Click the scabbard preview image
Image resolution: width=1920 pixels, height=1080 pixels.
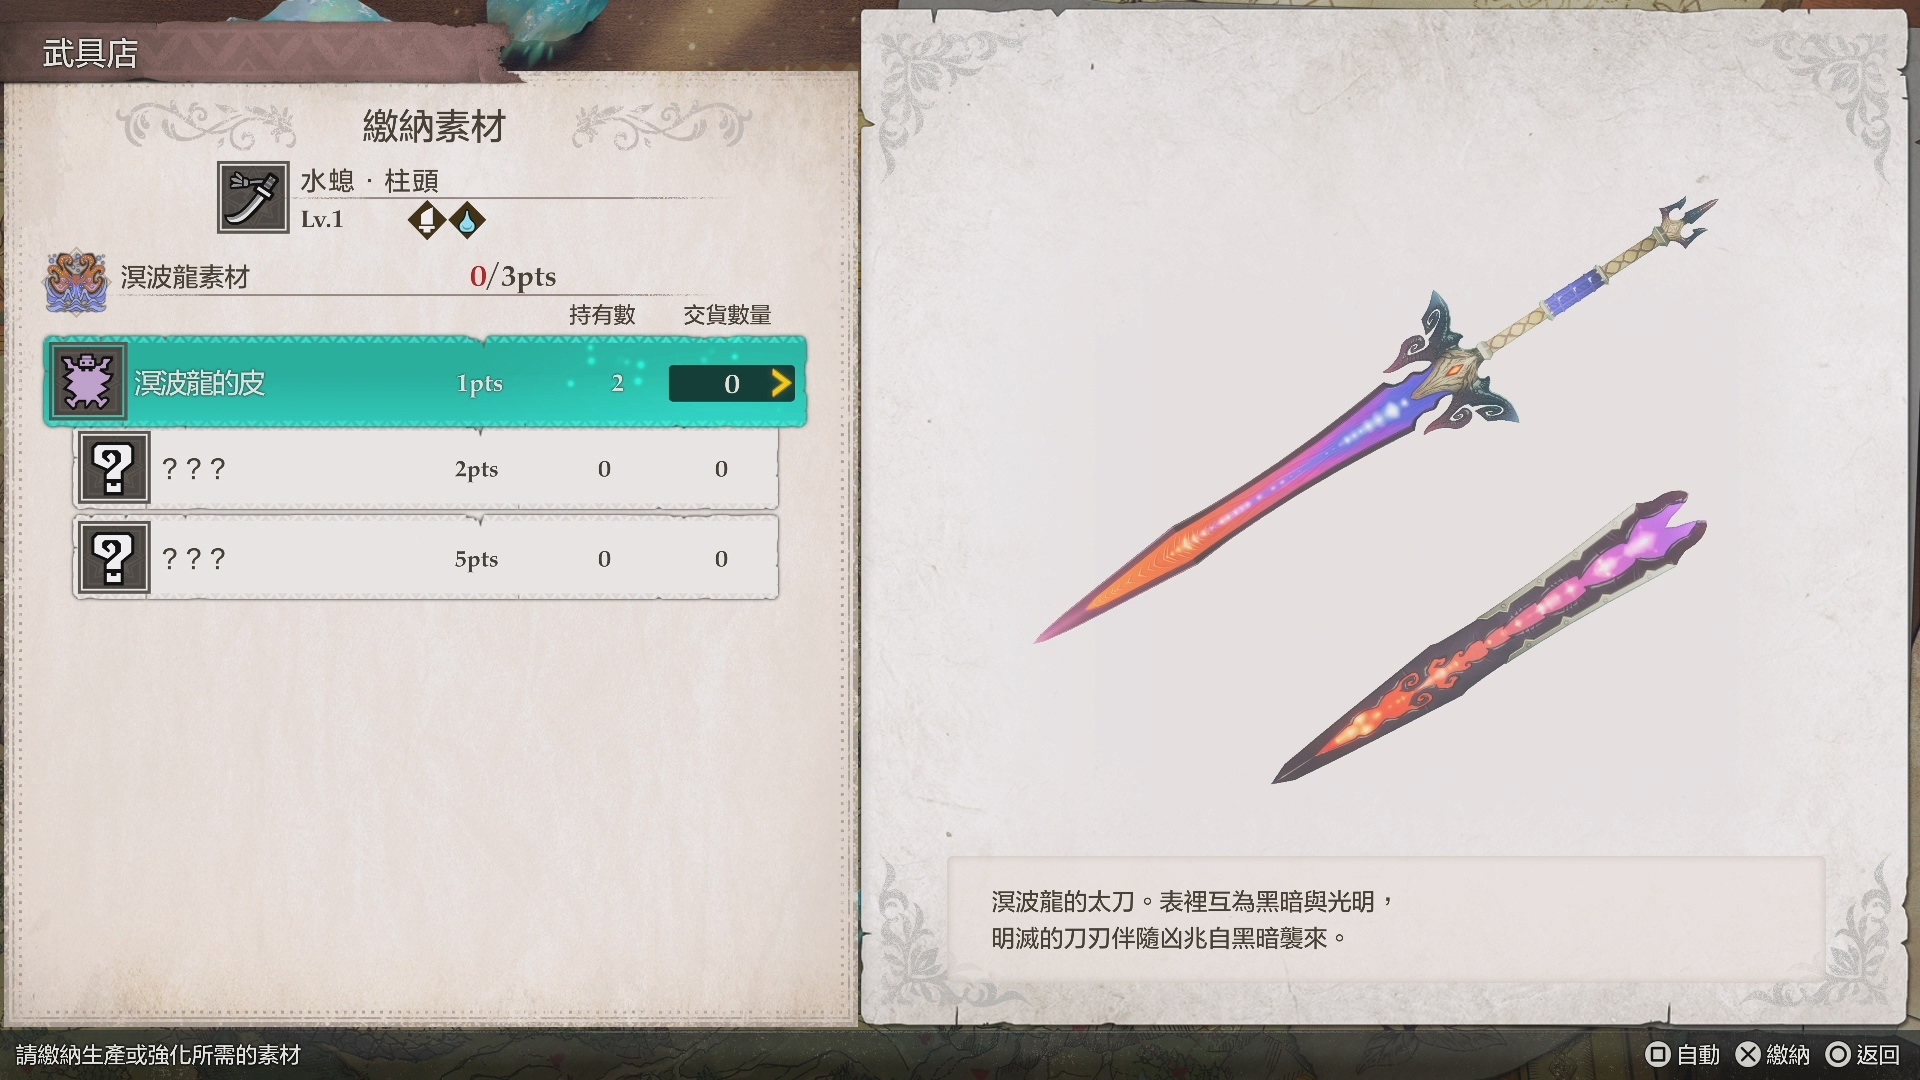pos(1489,637)
